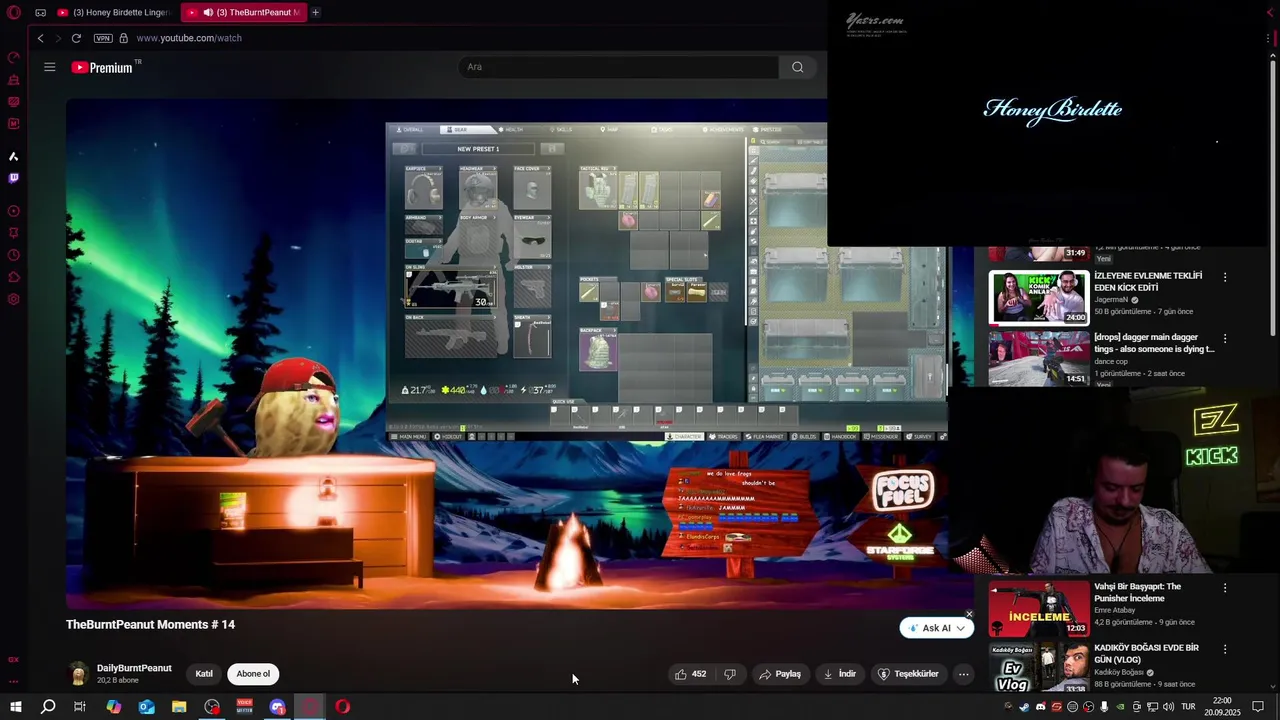Open Outlook from the taskbar
This screenshot has height=720, width=1280.
(x=146, y=707)
